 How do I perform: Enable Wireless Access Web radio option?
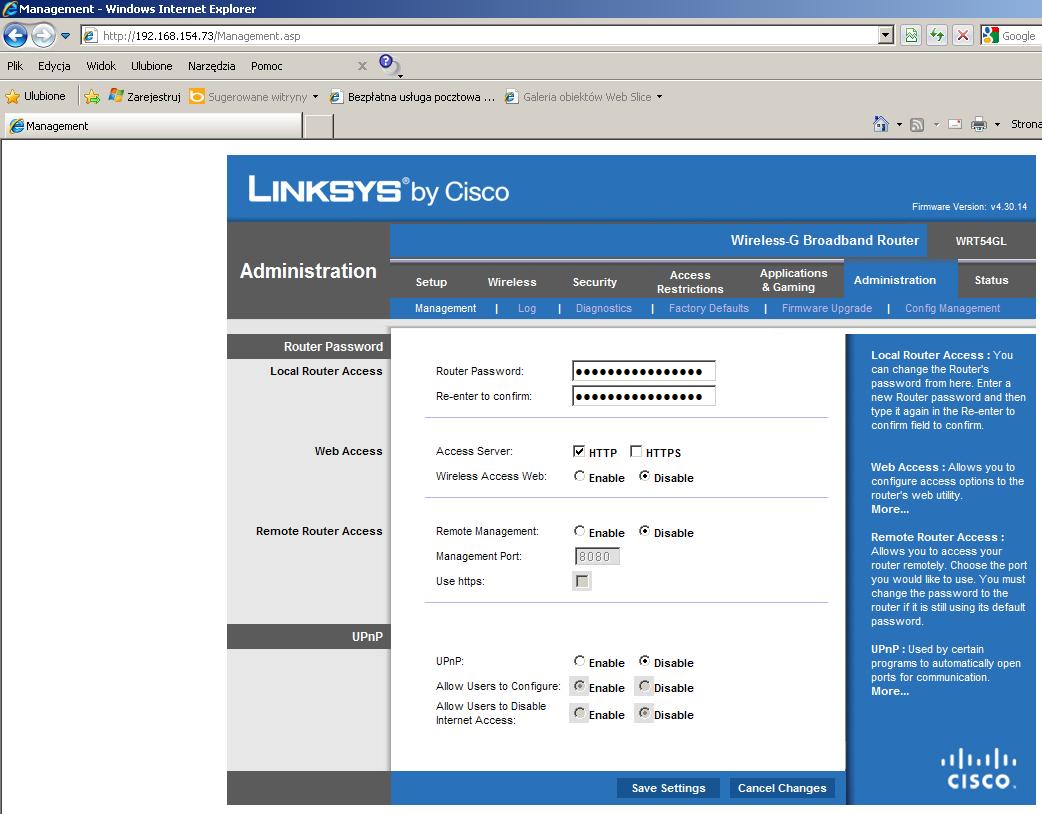click(579, 476)
